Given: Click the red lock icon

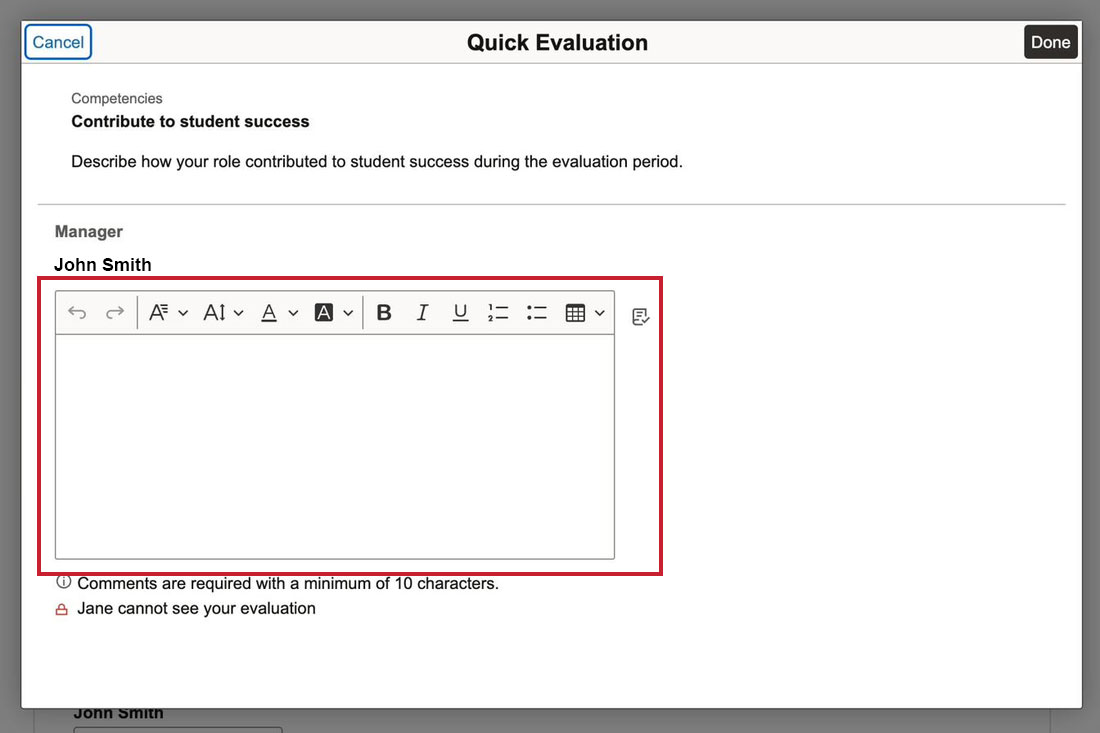Looking at the screenshot, I should (x=62, y=610).
